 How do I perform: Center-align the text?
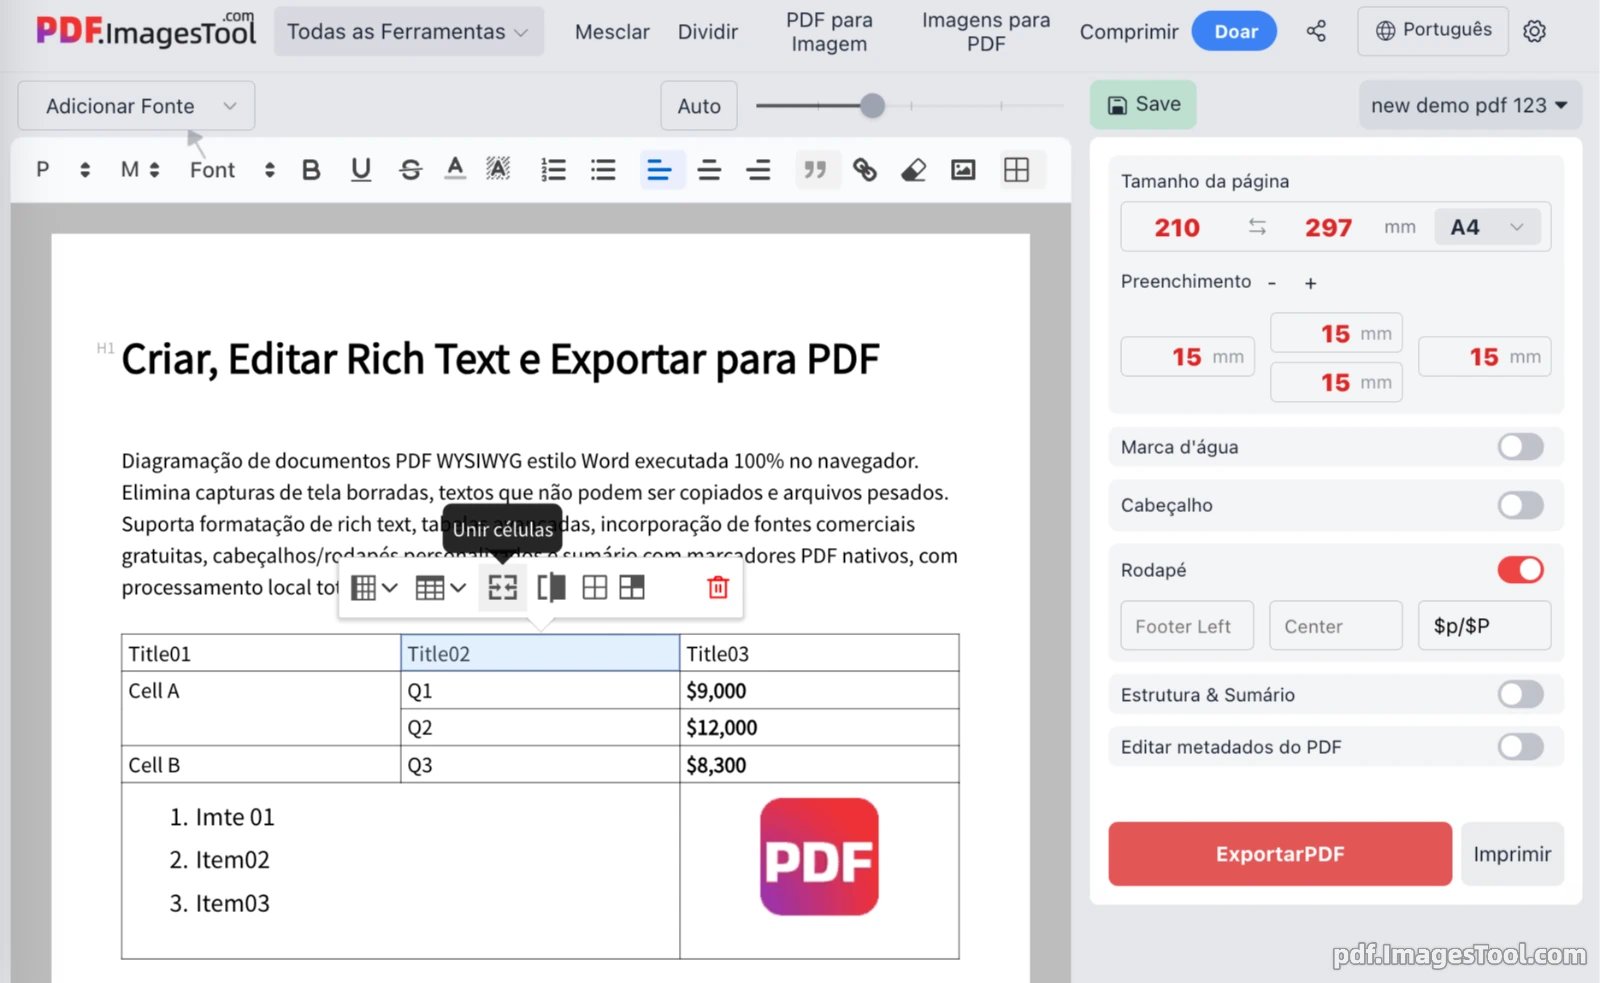[x=709, y=170]
